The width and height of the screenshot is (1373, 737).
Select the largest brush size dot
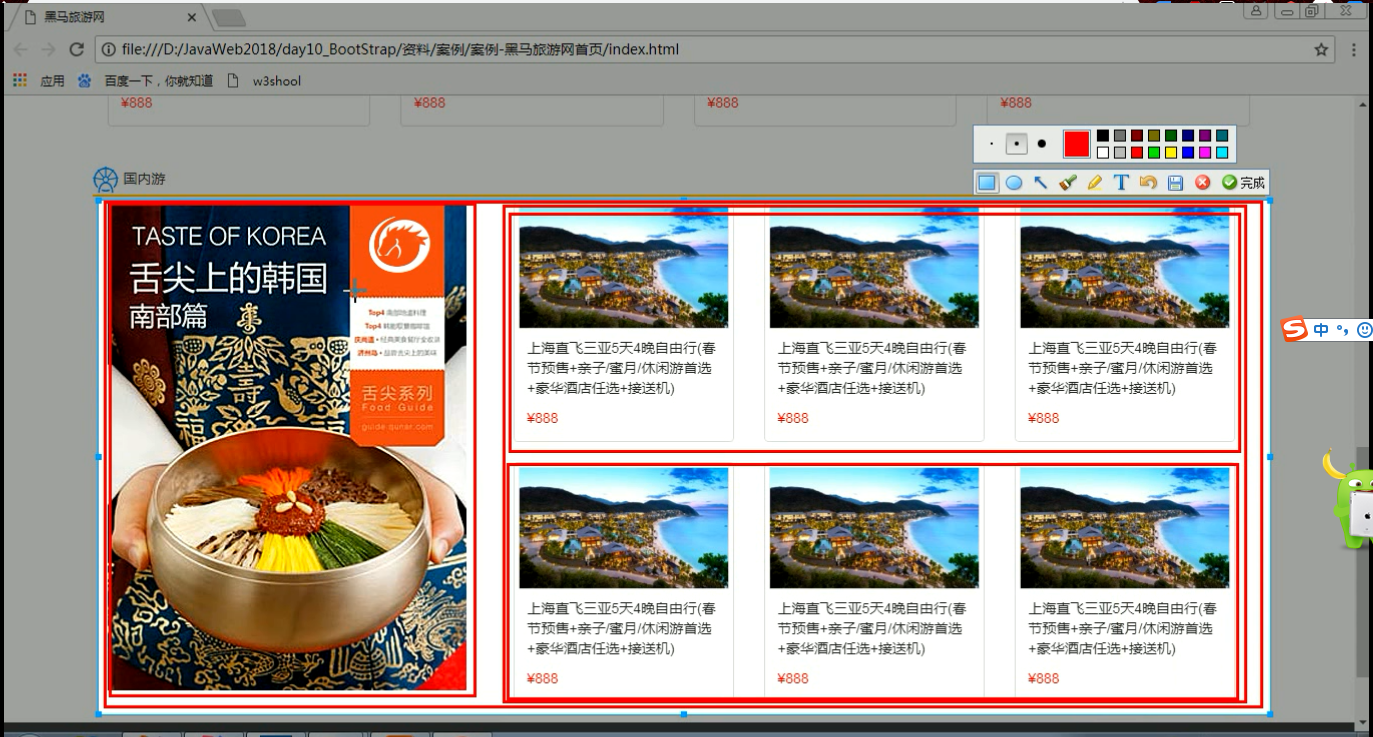pyautogui.click(x=1041, y=144)
